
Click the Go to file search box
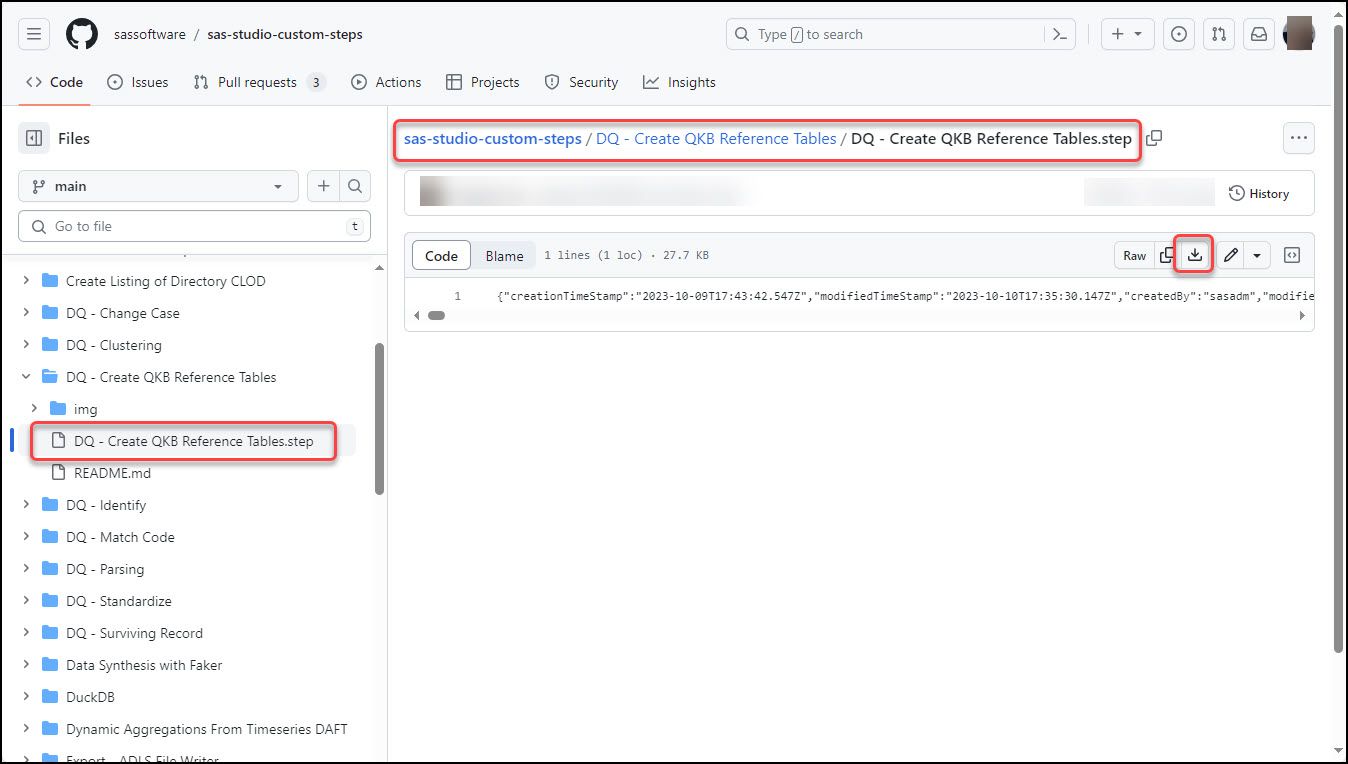tap(194, 226)
